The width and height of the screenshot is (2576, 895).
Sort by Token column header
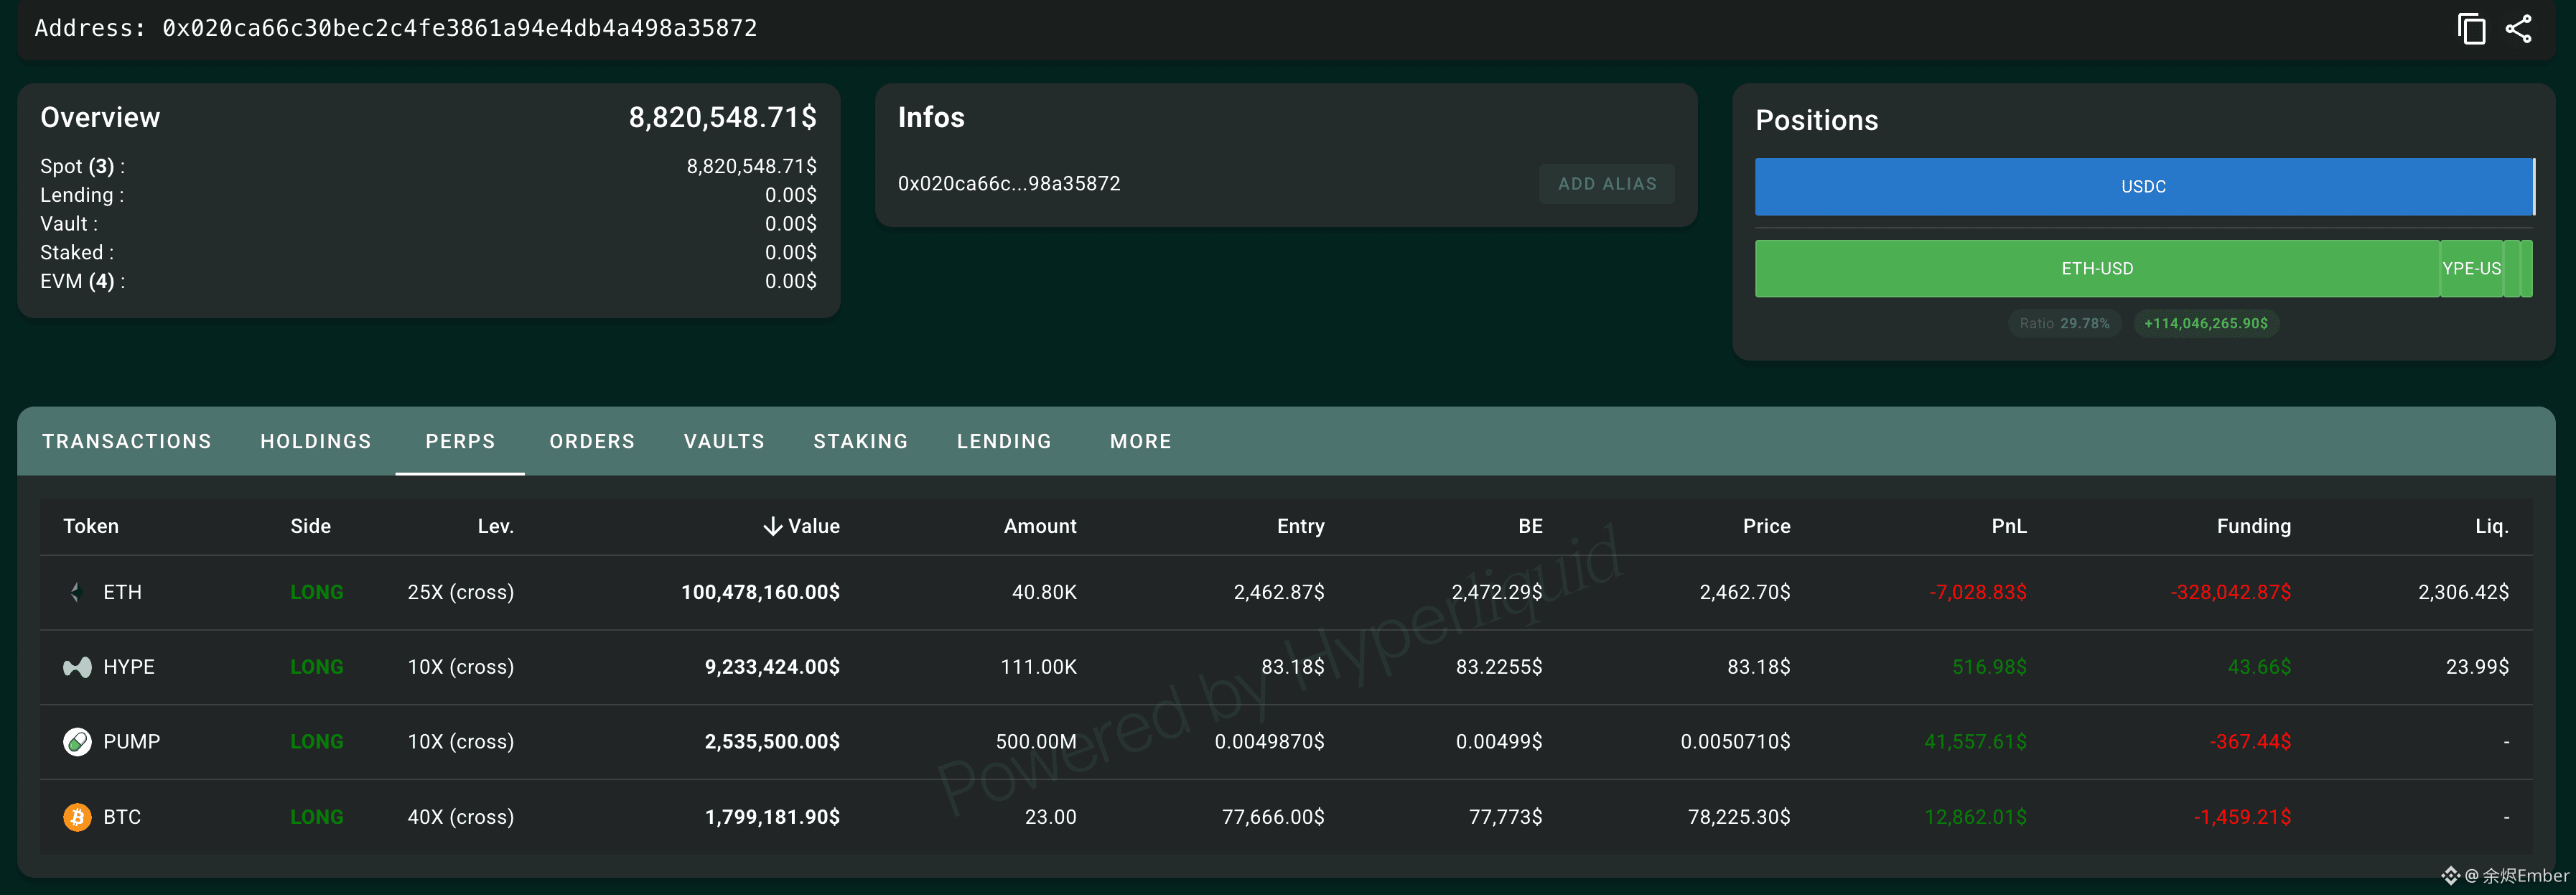click(91, 526)
